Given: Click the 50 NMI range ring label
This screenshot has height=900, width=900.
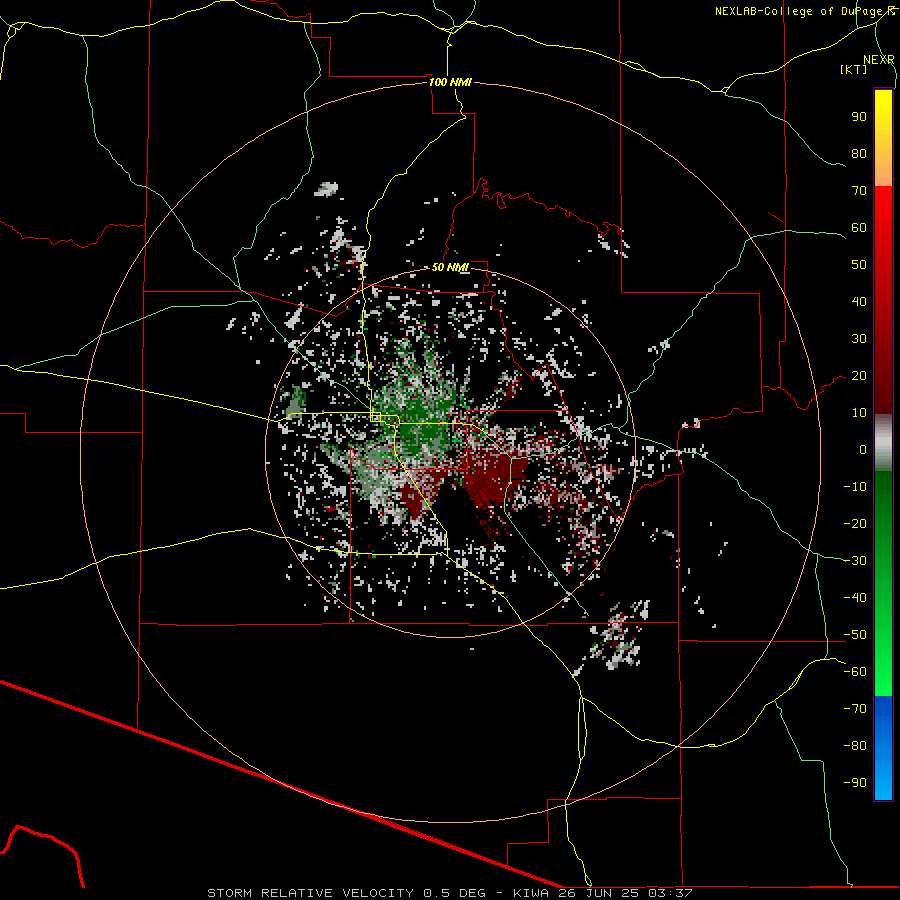Looking at the screenshot, I should [x=450, y=267].
